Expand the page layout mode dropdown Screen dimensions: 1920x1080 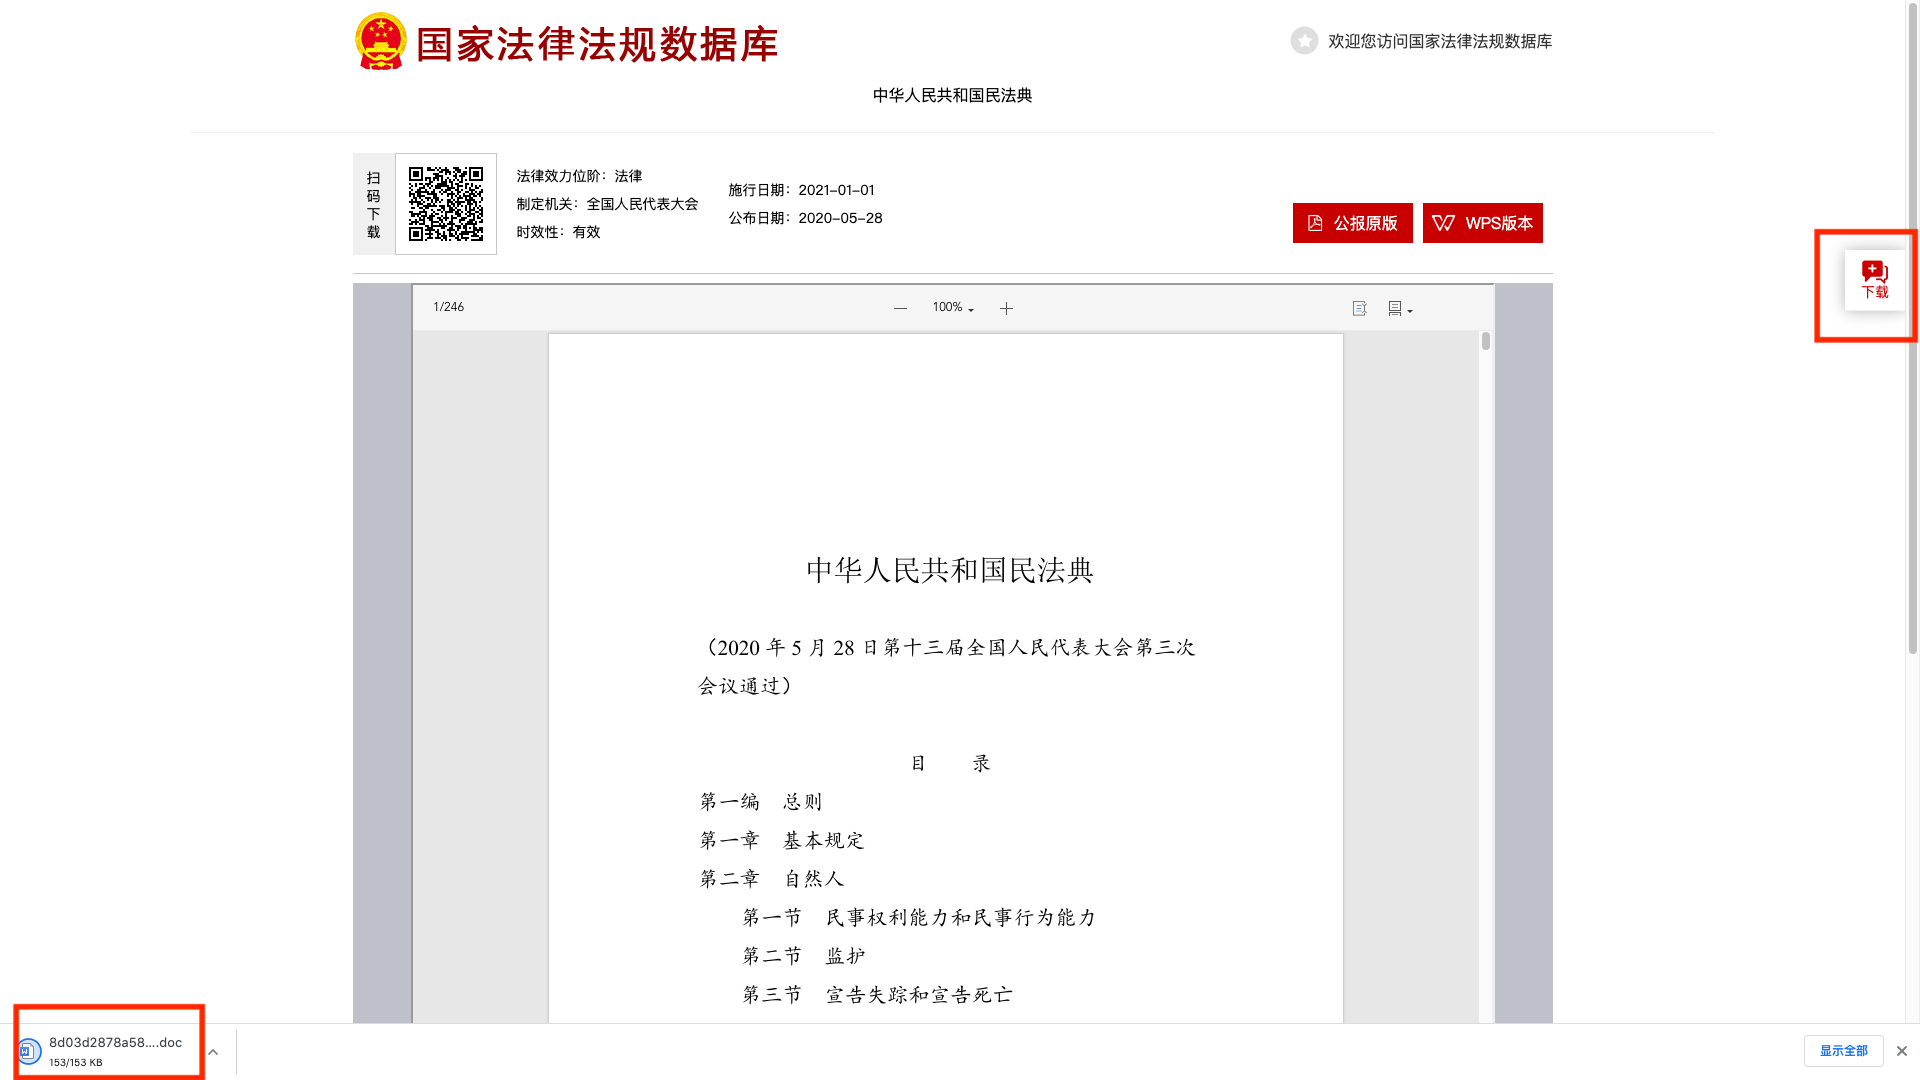point(1400,308)
